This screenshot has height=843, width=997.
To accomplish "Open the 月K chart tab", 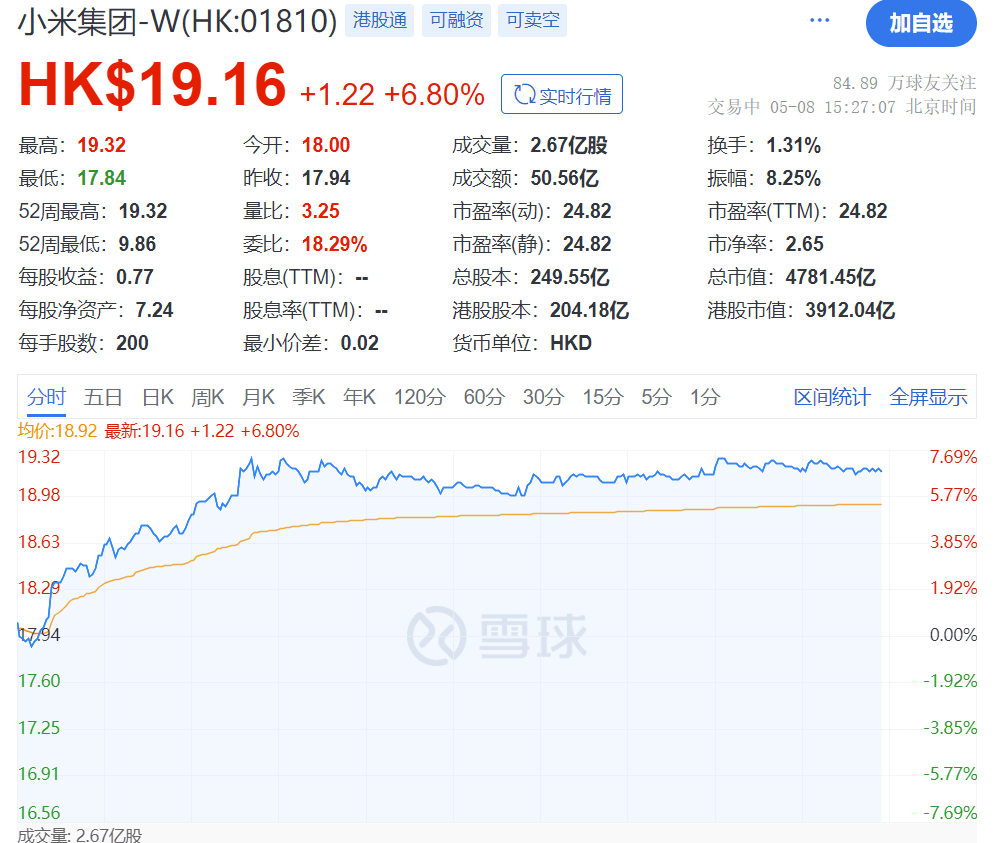I will pos(258,397).
